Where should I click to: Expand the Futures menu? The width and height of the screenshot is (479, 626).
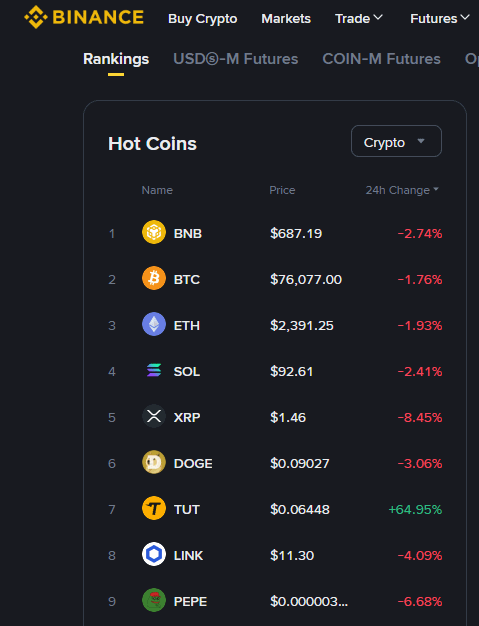(440, 18)
